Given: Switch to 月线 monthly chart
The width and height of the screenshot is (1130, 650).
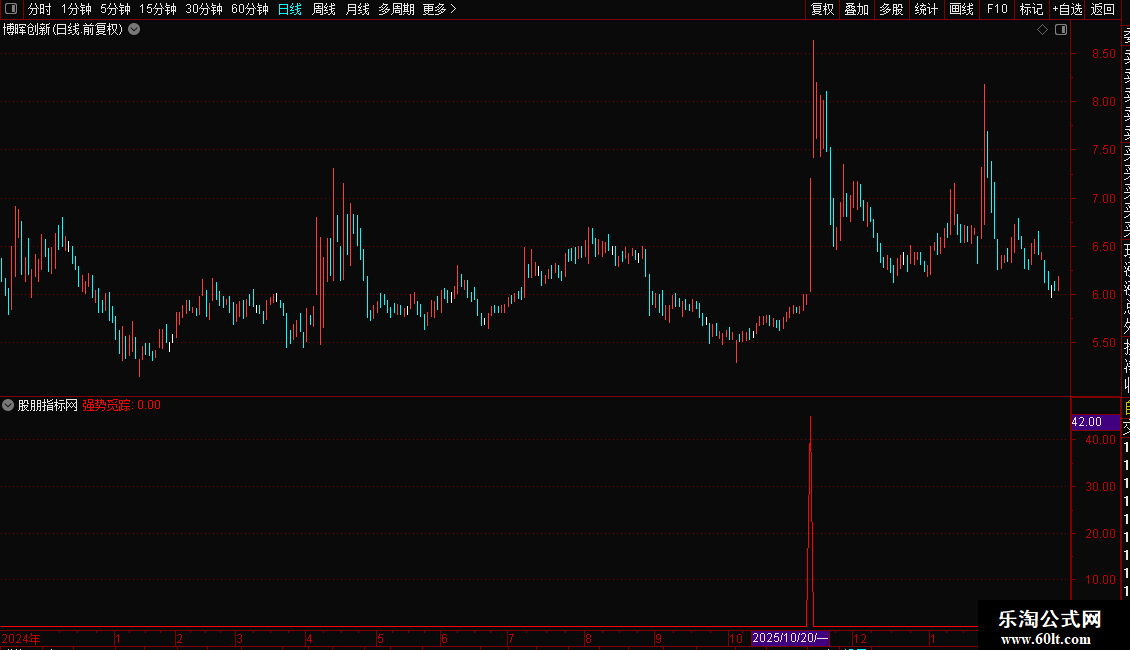Looking at the screenshot, I should [x=357, y=9].
